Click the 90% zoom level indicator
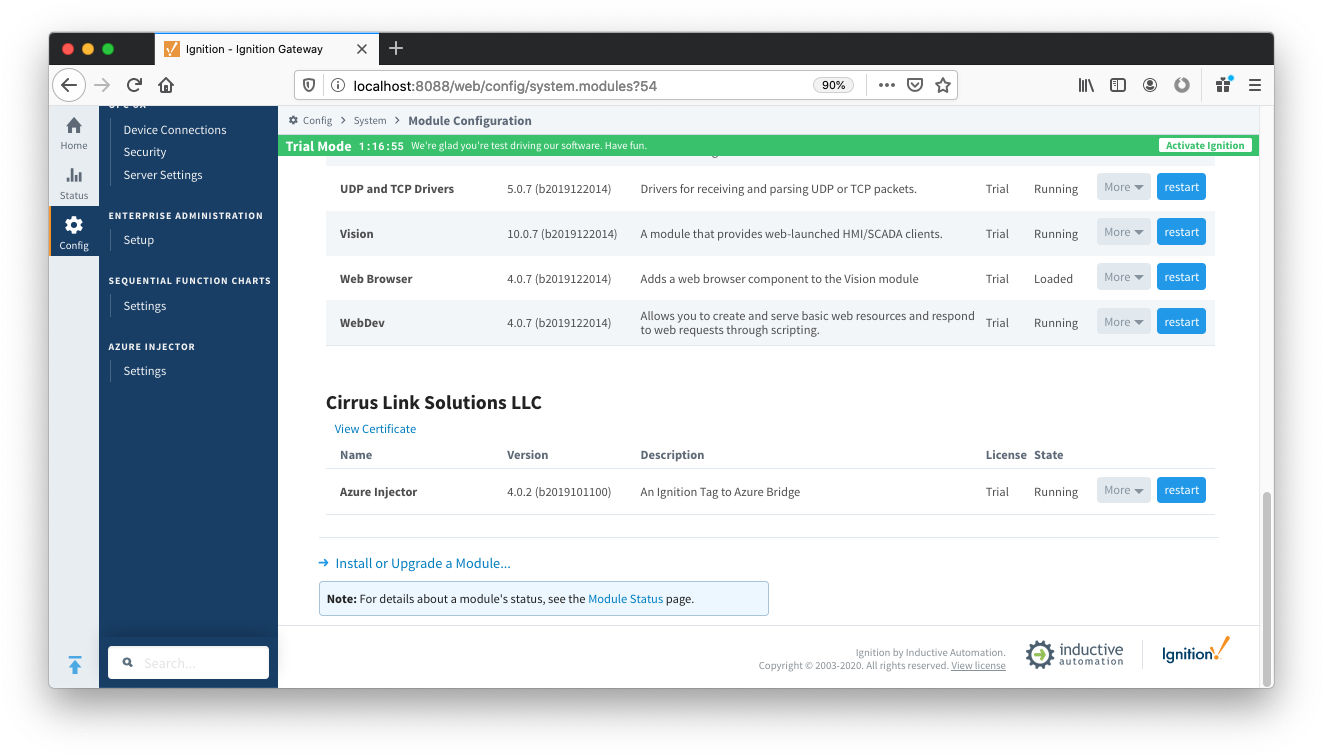This screenshot has width=1322, height=755. coord(833,85)
